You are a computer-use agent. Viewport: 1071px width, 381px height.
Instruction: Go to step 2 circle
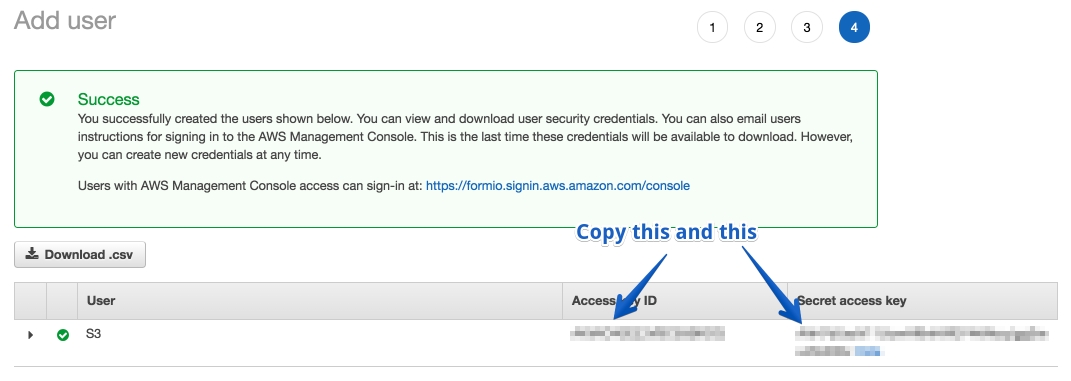(760, 28)
